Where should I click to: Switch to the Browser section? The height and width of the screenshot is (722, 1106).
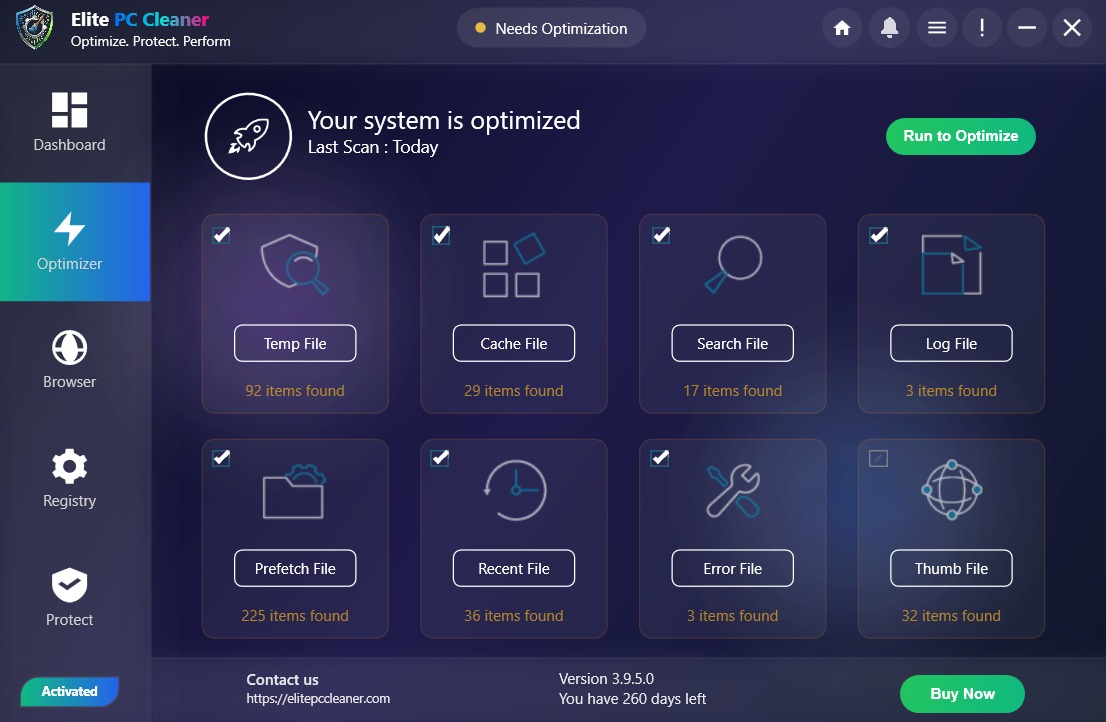pos(69,360)
